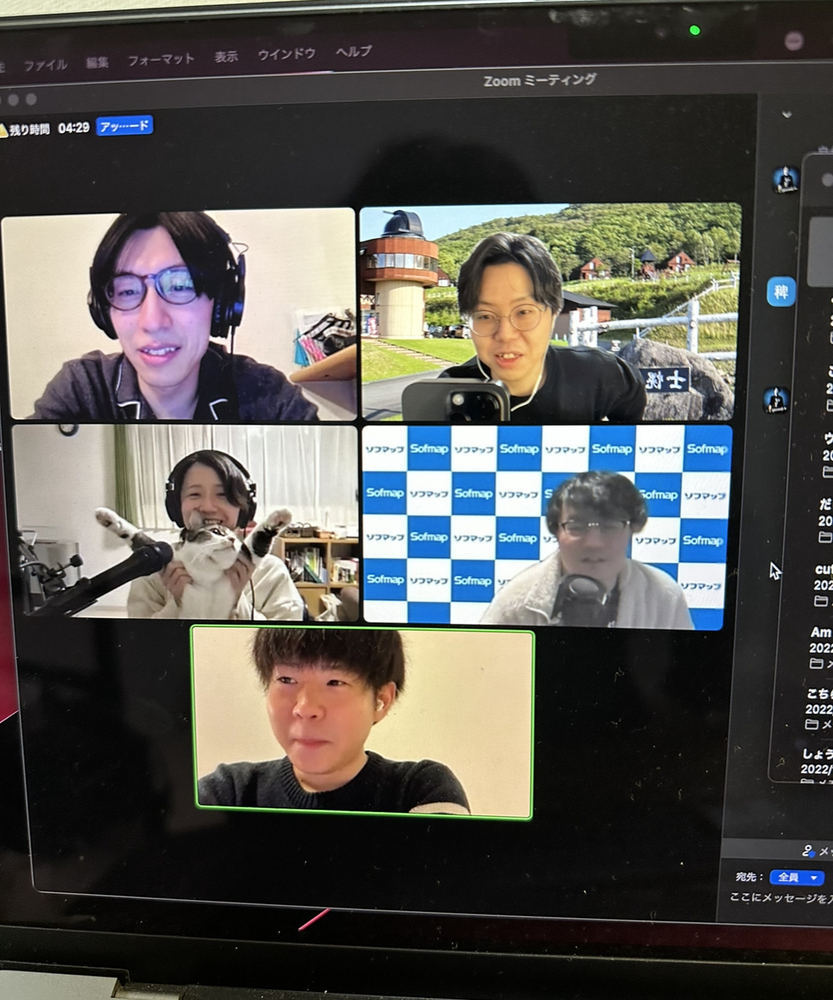This screenshot has width=833, height=1000.
Task: Click the top round profile avatar in chat
Action: click(785, 179)
